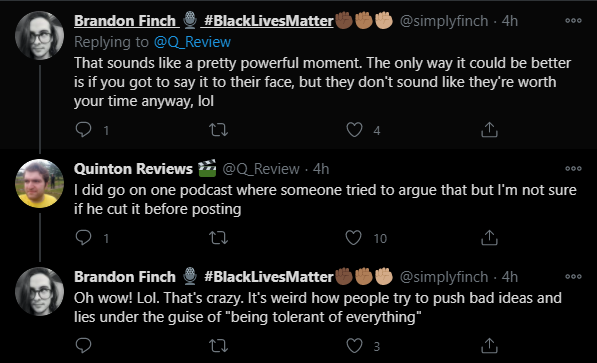Open more options on last tweet
Screen dimensions: 597x363
click(x=573, y=277)
